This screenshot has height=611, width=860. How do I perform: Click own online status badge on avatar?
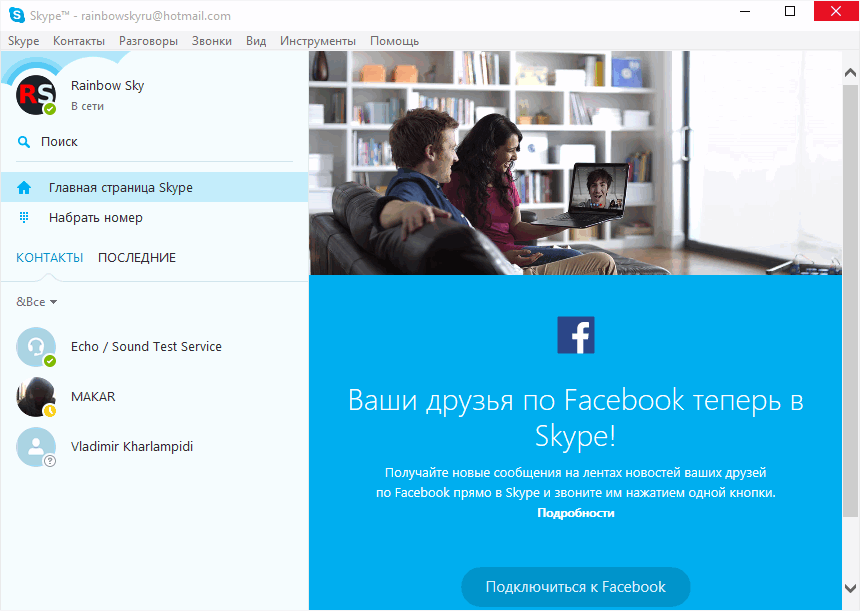point(50,109)
